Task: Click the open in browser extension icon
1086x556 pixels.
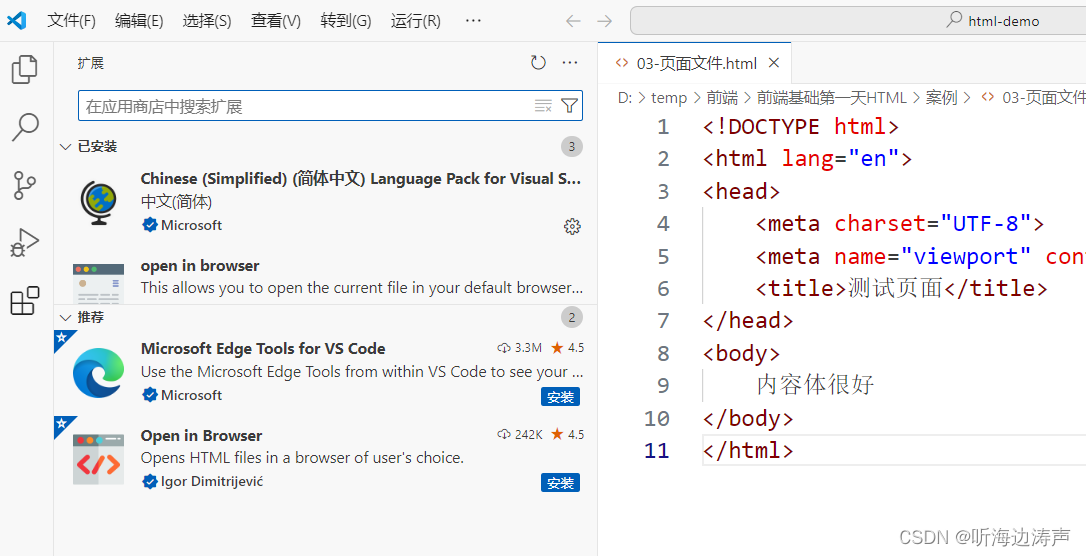Action: point(98,283)
